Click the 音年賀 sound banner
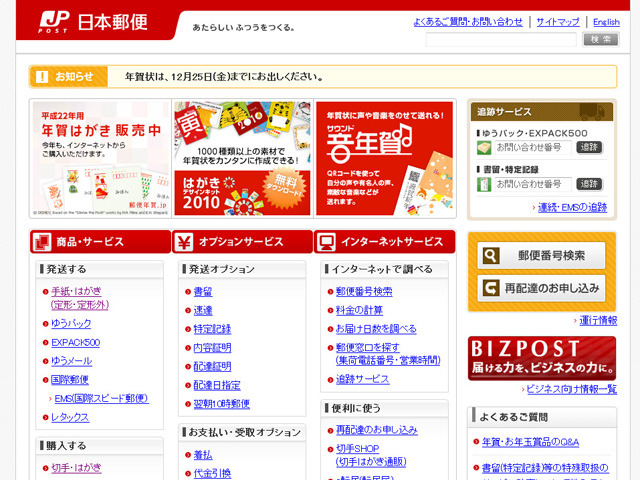 (384, 158)
